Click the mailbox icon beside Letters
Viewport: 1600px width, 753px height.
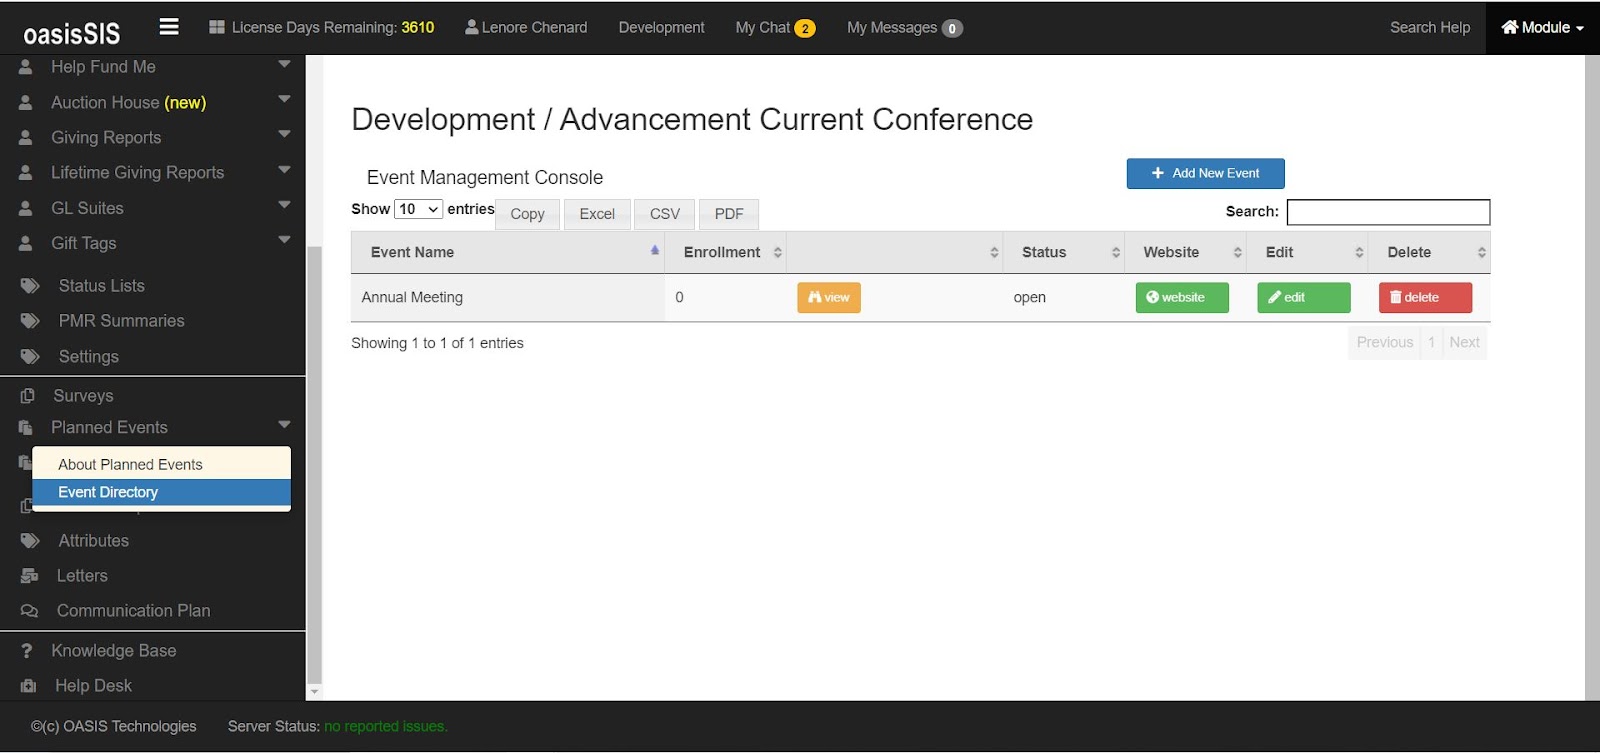(x=29, y=576)
